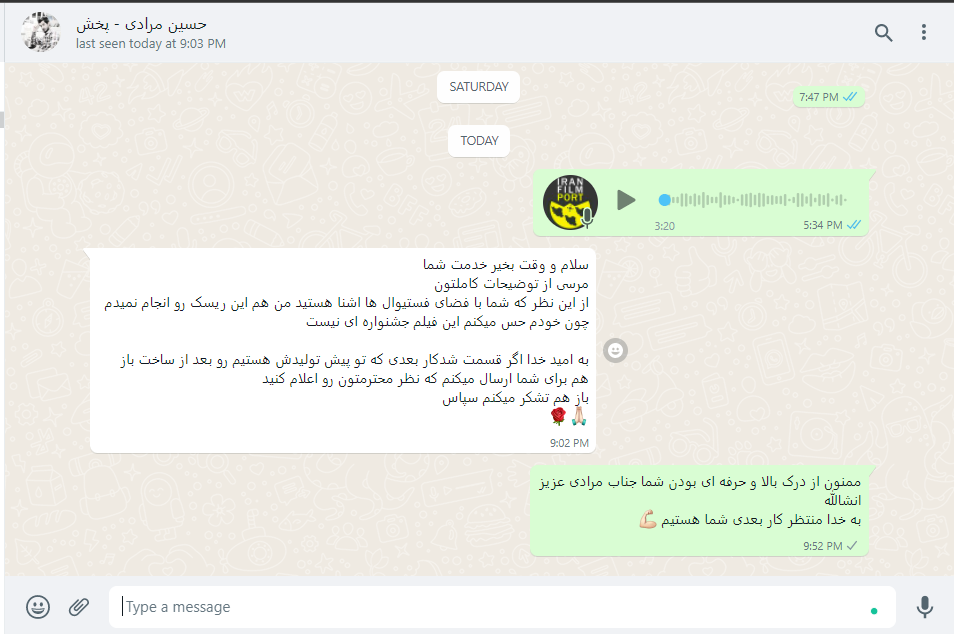The width and height of the screenshot is (954, 634).
Task: React using the smiley beside received message
Action: pos(615,350)
